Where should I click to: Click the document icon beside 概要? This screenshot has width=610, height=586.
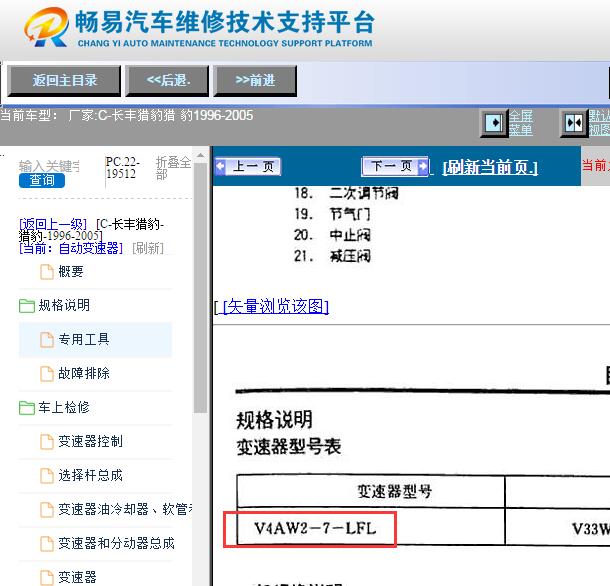coord(47,272)
